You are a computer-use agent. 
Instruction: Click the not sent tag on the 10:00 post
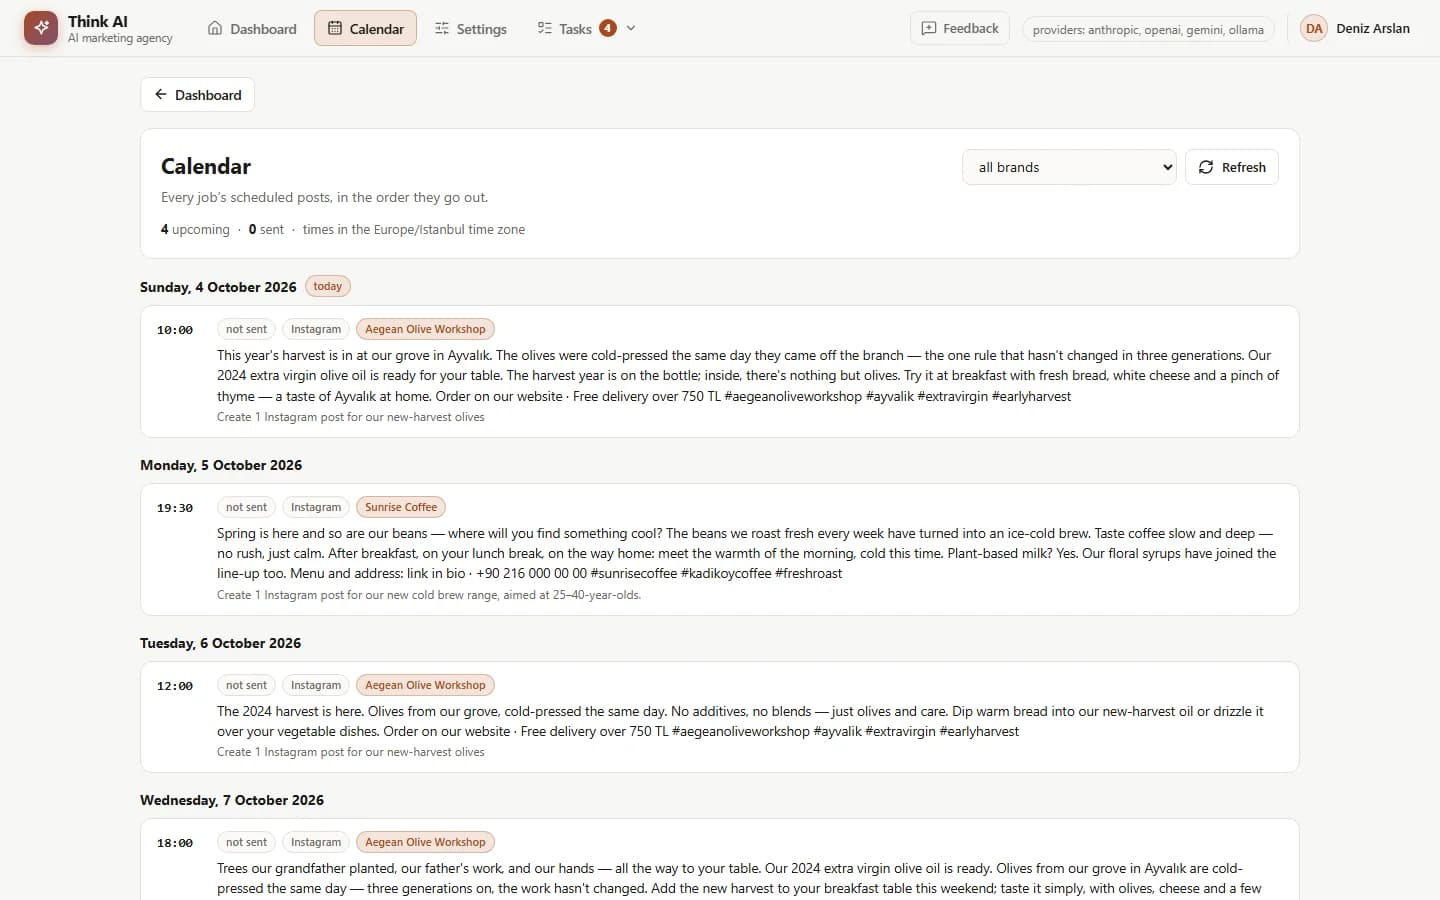[x=246, y=329]
